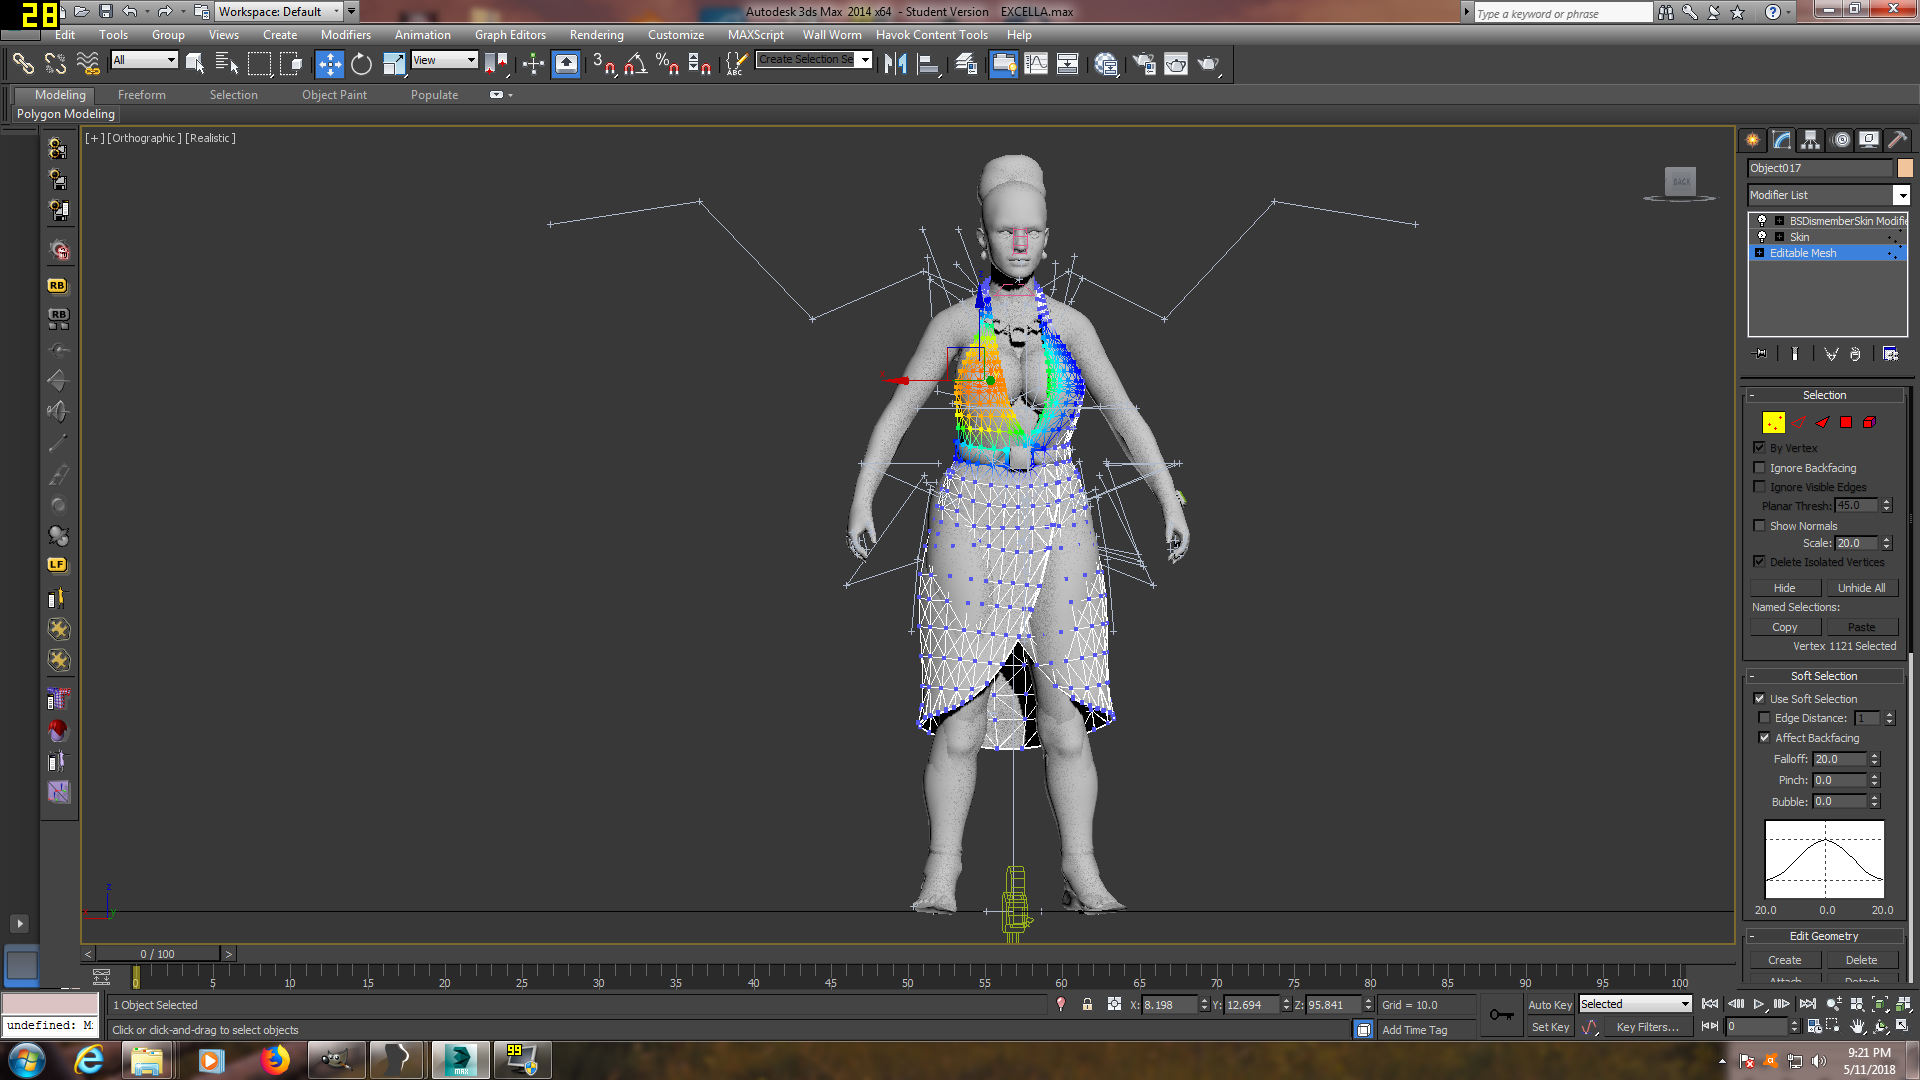
Task: Open the Render Setup teapot icon
Action: pos(1144,64)
